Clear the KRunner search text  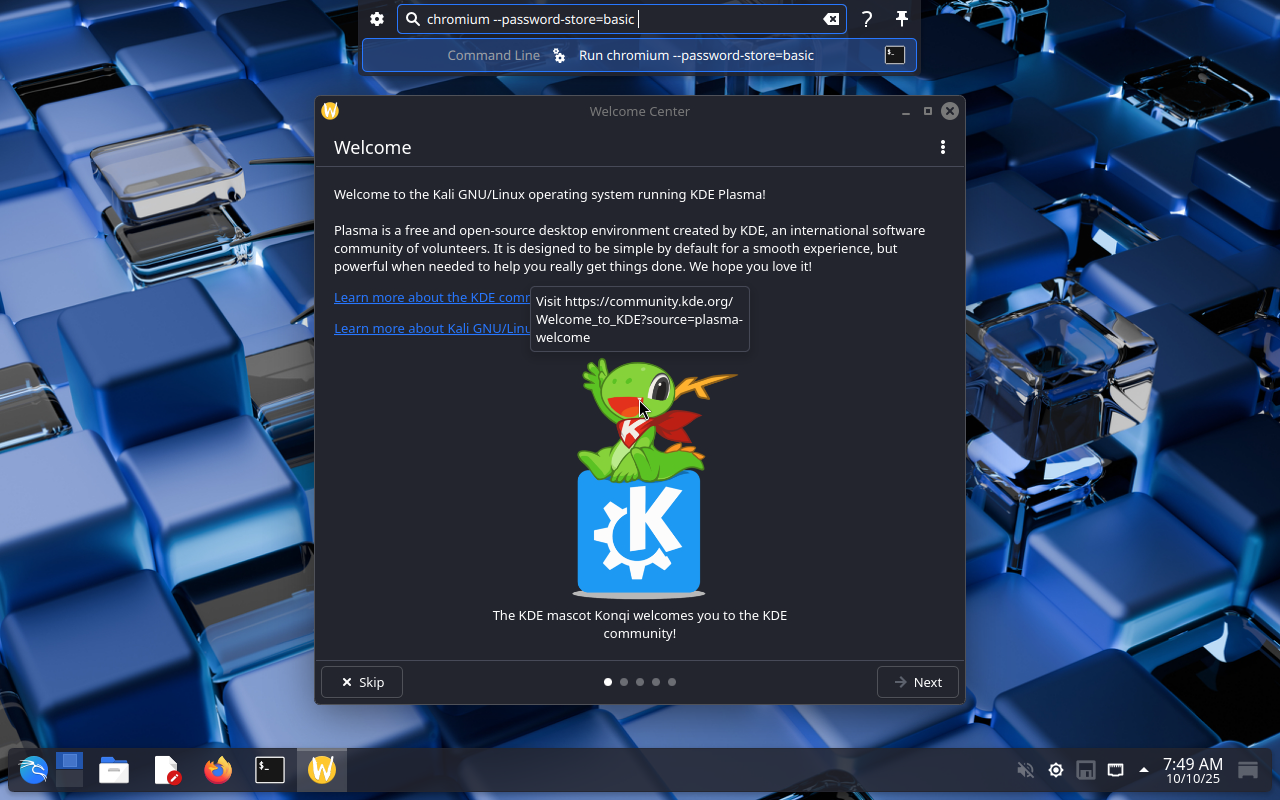pyautogui.click(x=830, y=19)
